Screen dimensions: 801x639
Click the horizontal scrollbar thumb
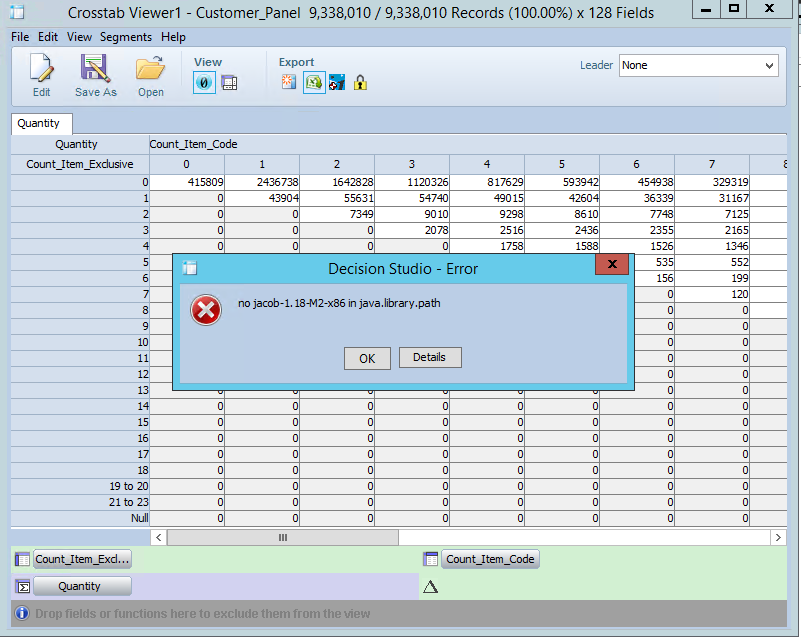283,538
